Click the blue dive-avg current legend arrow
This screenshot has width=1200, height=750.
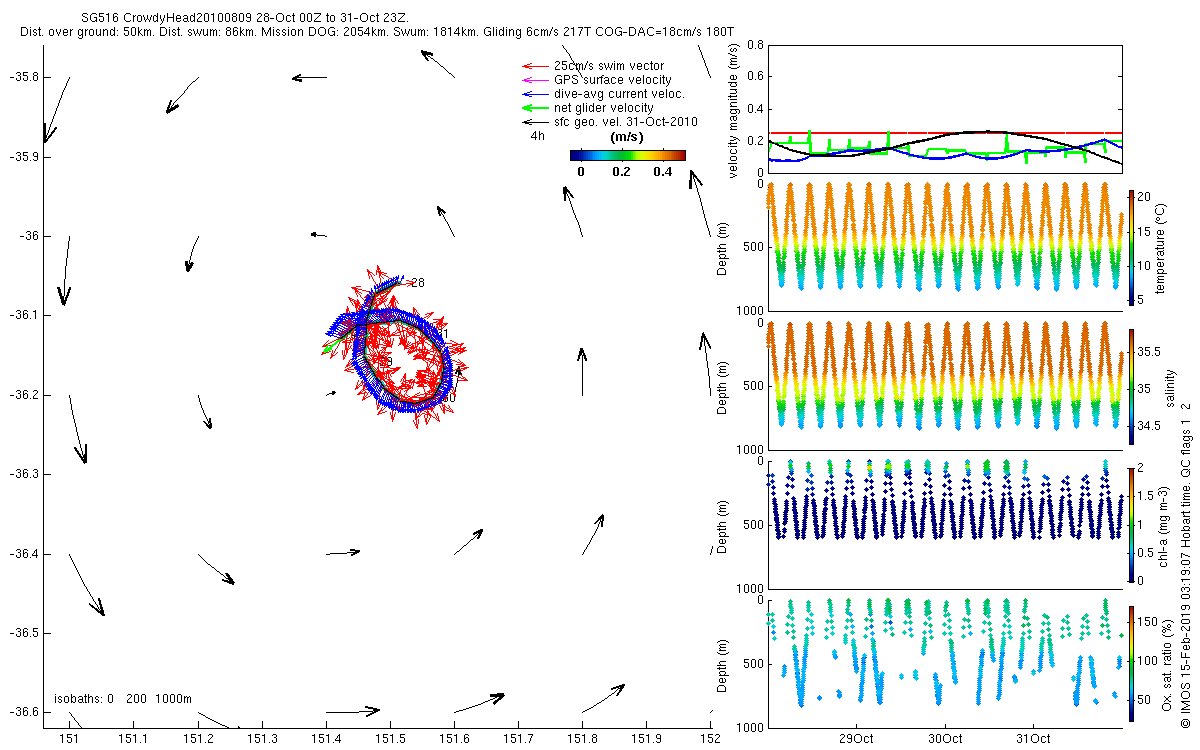[534, 94]
